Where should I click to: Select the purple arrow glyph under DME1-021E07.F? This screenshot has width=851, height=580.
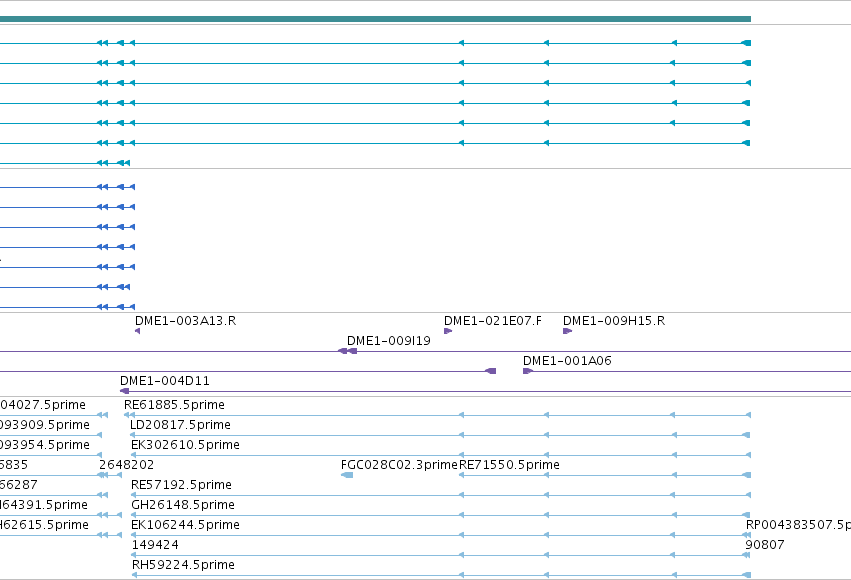(x=448, y=331)
